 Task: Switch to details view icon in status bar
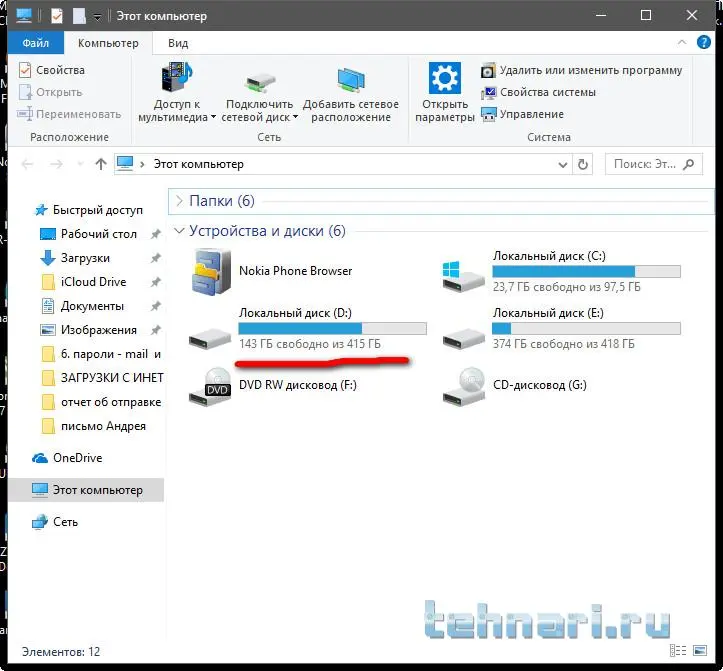(x=678, y=651)
